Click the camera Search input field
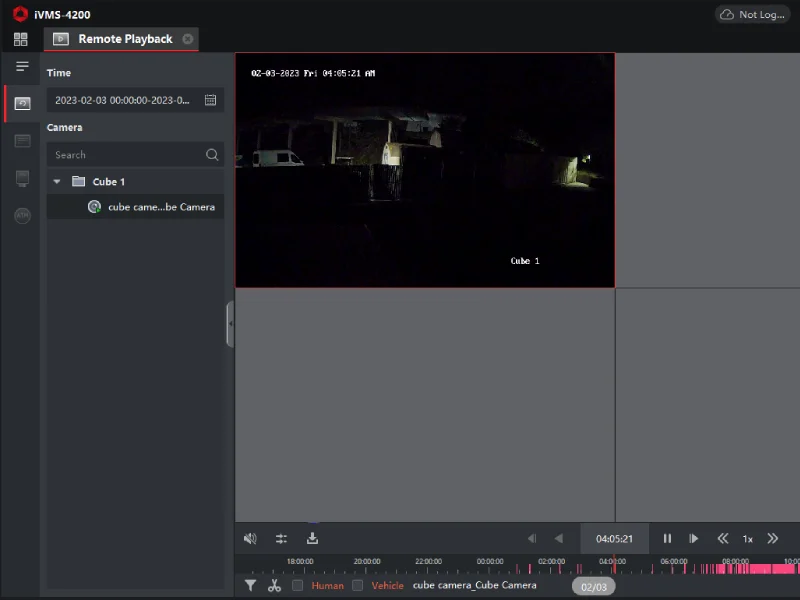Viewport: 800px width, 600px height. pyautogui.click(x=125, y=155)
